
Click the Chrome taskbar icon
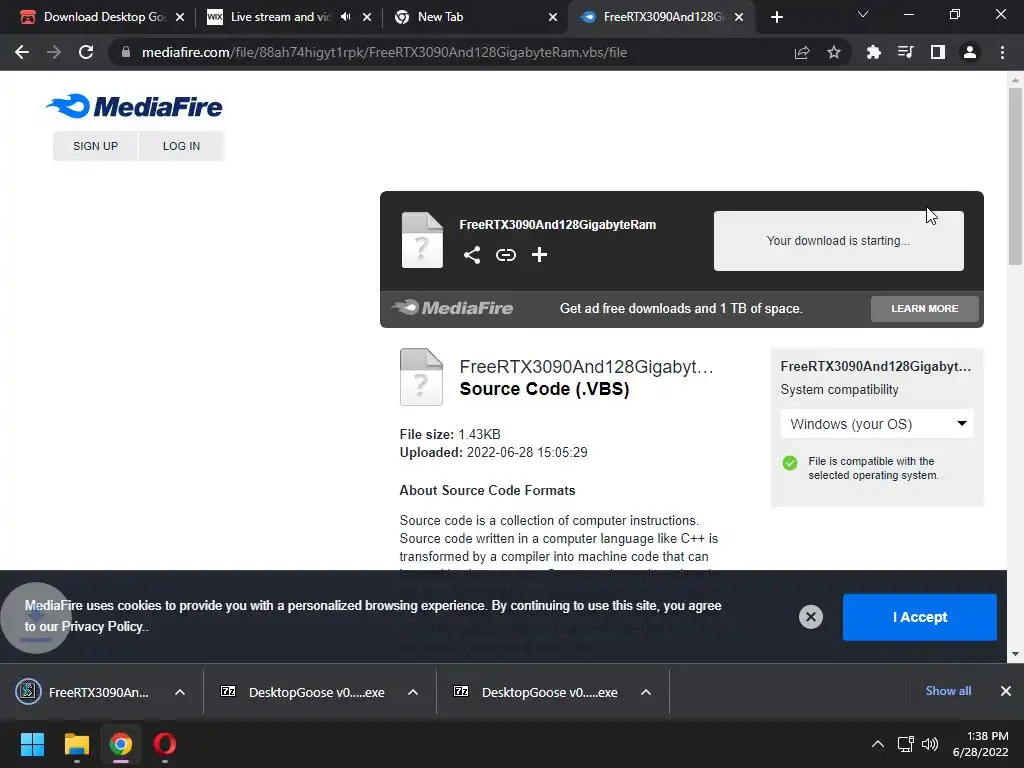120,744
